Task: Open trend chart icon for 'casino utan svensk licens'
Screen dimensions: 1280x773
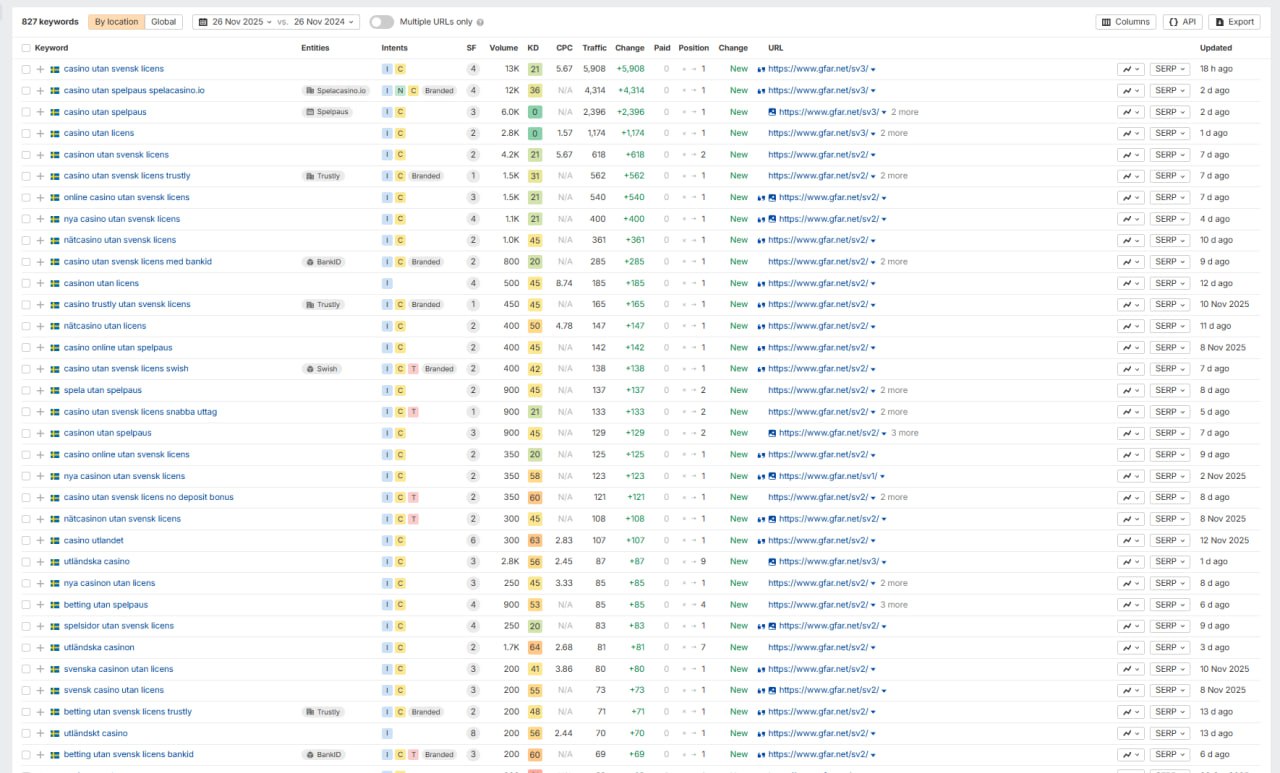Action: tap(1130, 69)
